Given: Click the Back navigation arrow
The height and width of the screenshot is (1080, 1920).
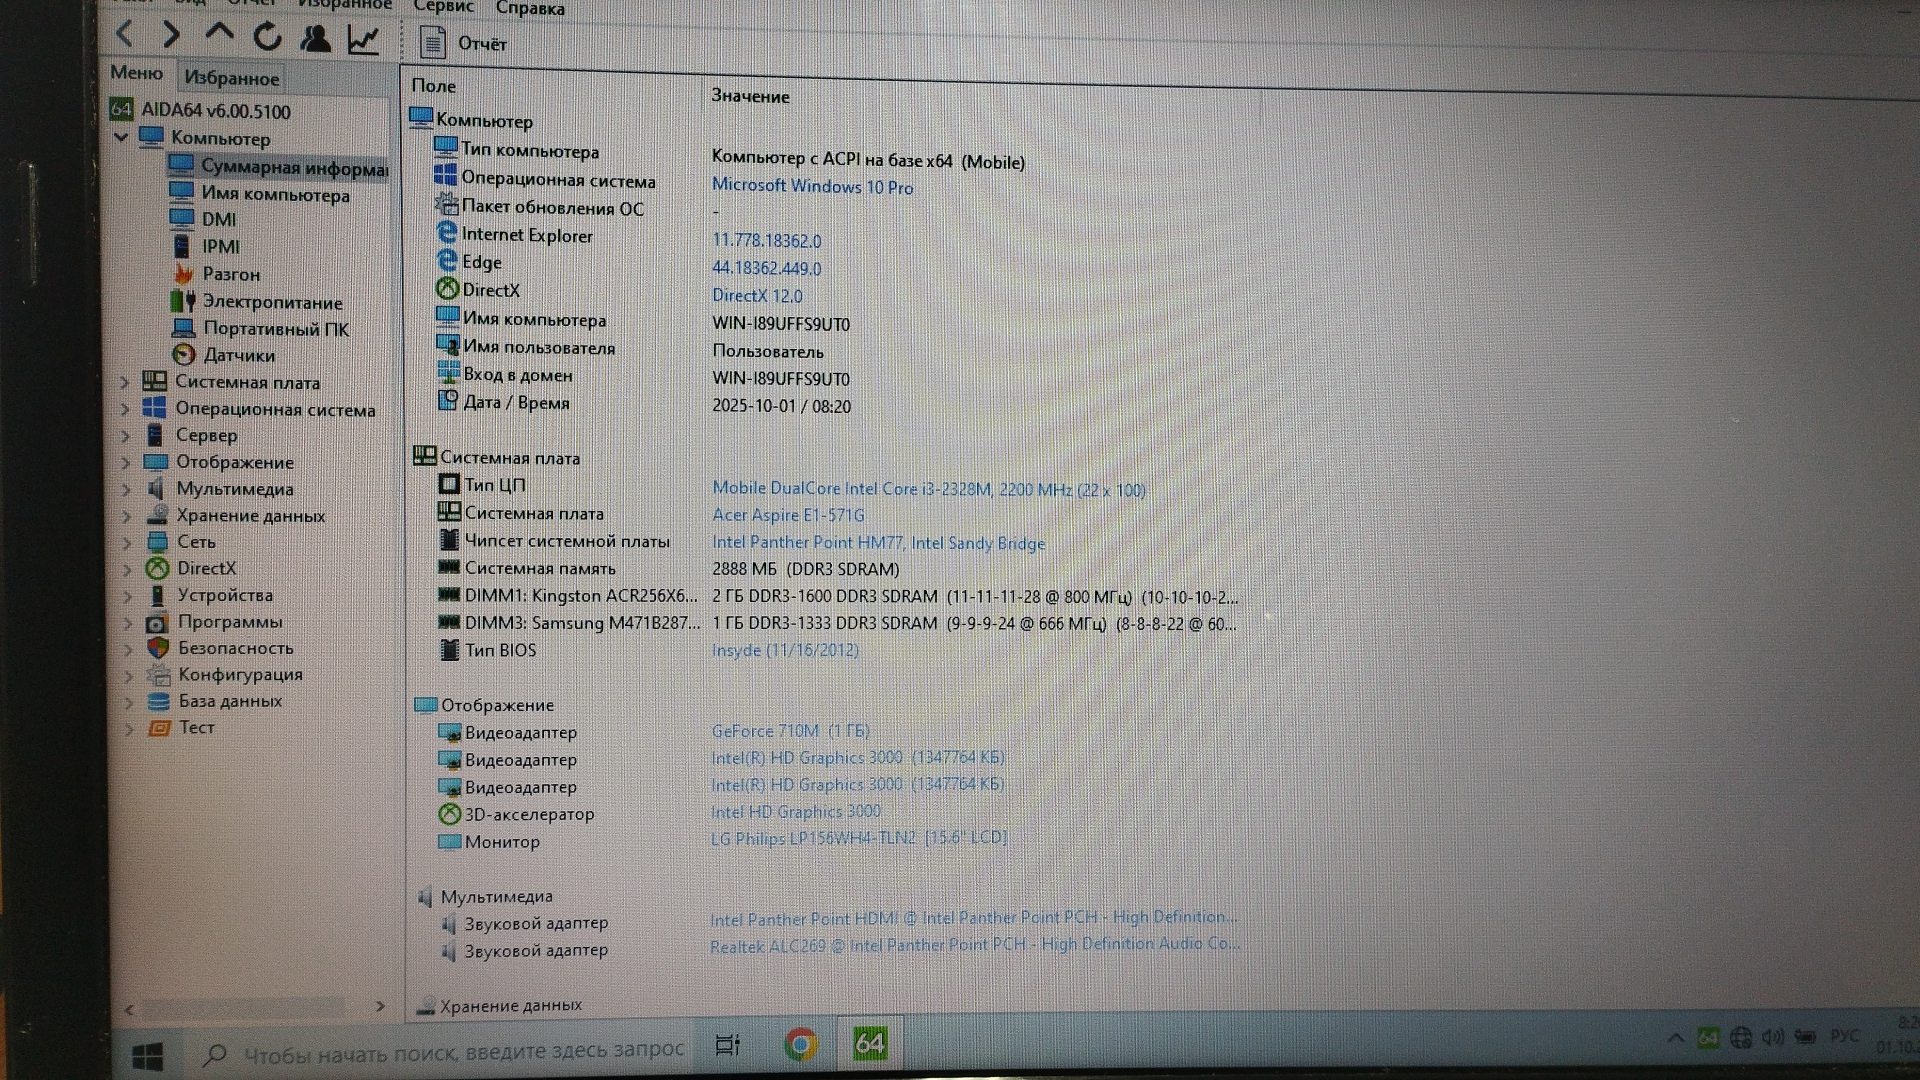Looking at the screenshot, I should tap(125, 34).
